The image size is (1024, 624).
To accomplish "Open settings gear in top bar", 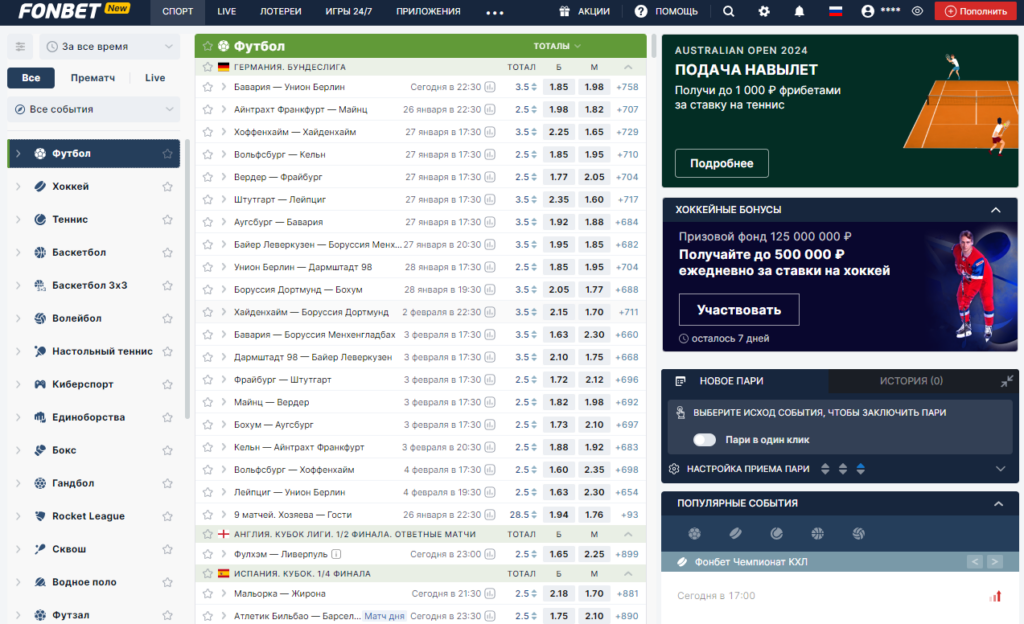I will pos(763,11).
